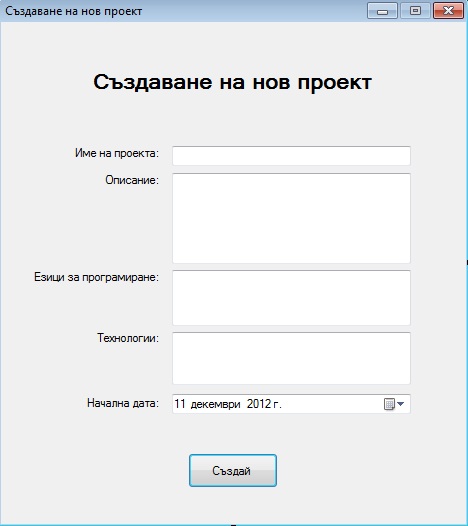Click the window title bar text

[x=73, y=11]
